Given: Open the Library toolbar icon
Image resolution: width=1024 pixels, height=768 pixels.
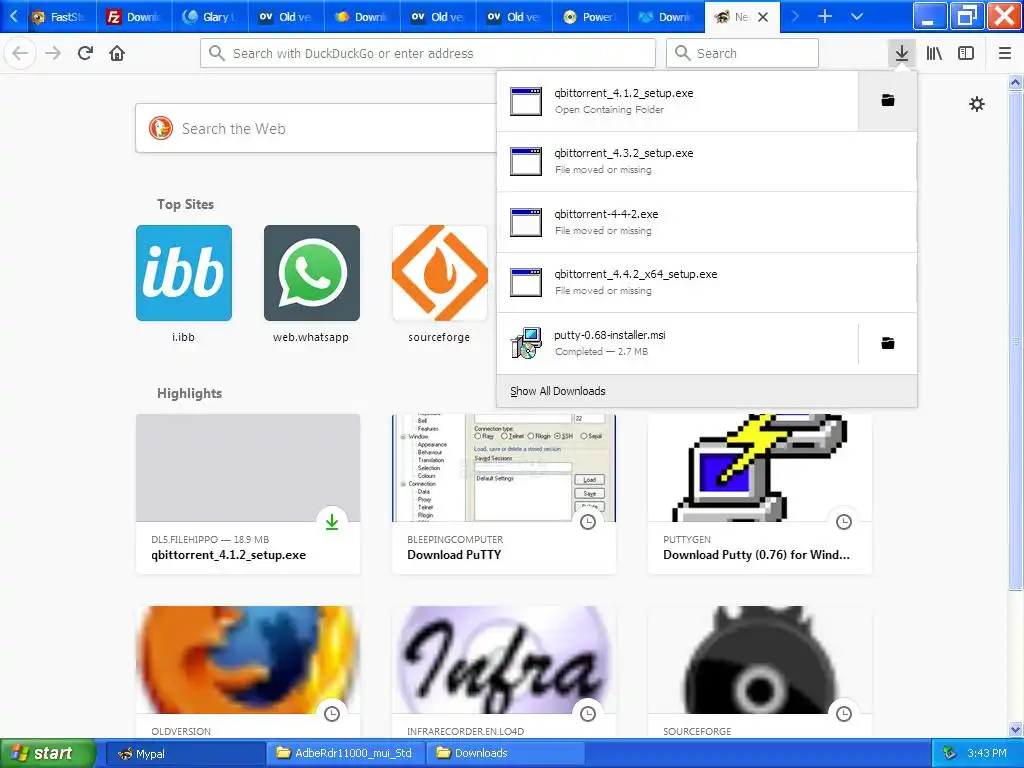Looking at the screenshot, I should point(934,53).
